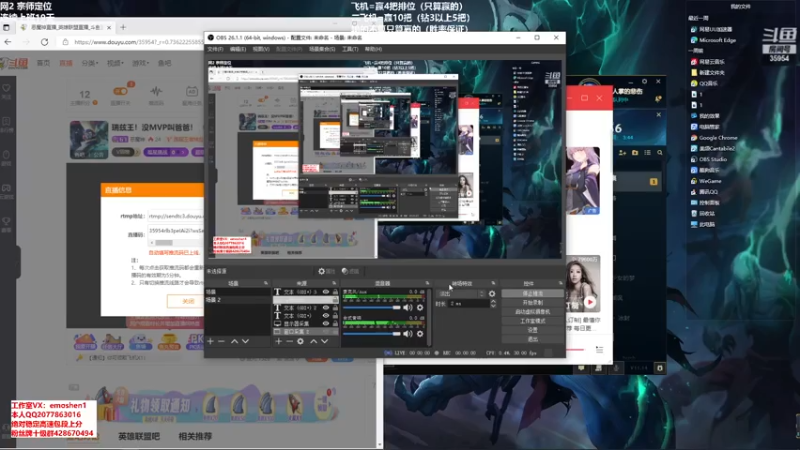Add a new source with the Sources plus icon
This screenshot has width=800, height=450.
279,341
